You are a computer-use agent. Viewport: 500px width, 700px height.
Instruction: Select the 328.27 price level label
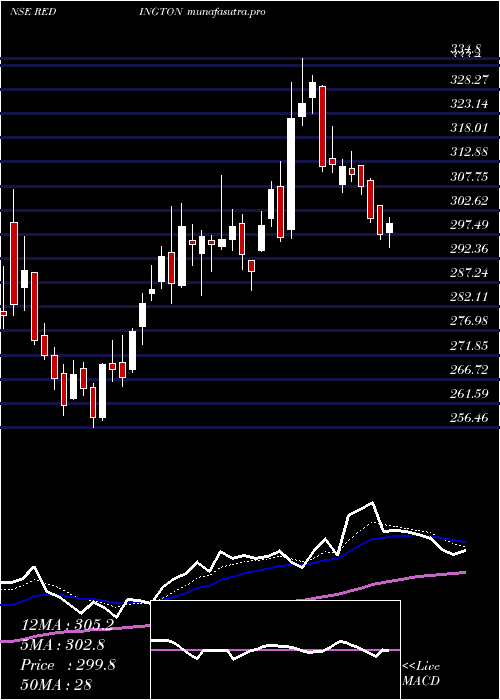pyautogui.click(x=469, y=80)
